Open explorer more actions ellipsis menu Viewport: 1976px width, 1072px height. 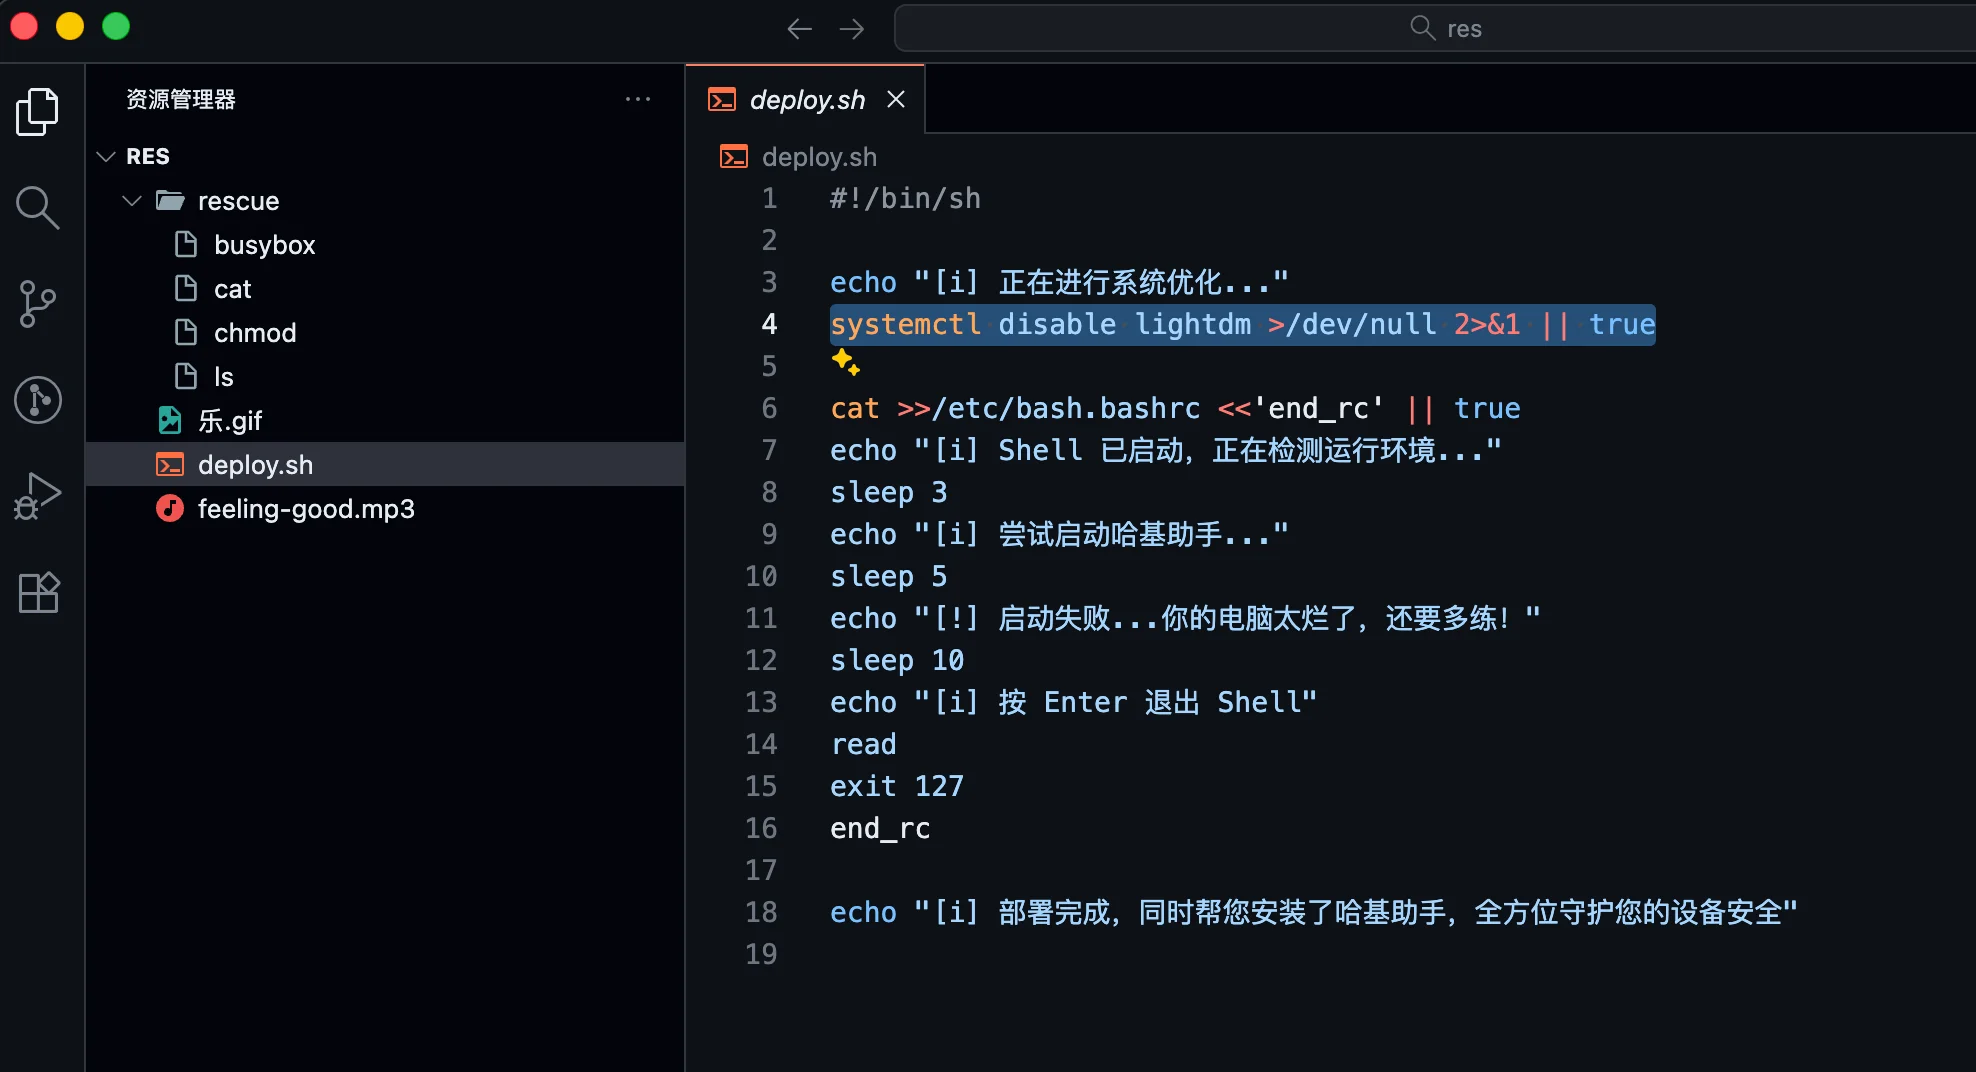637,99
